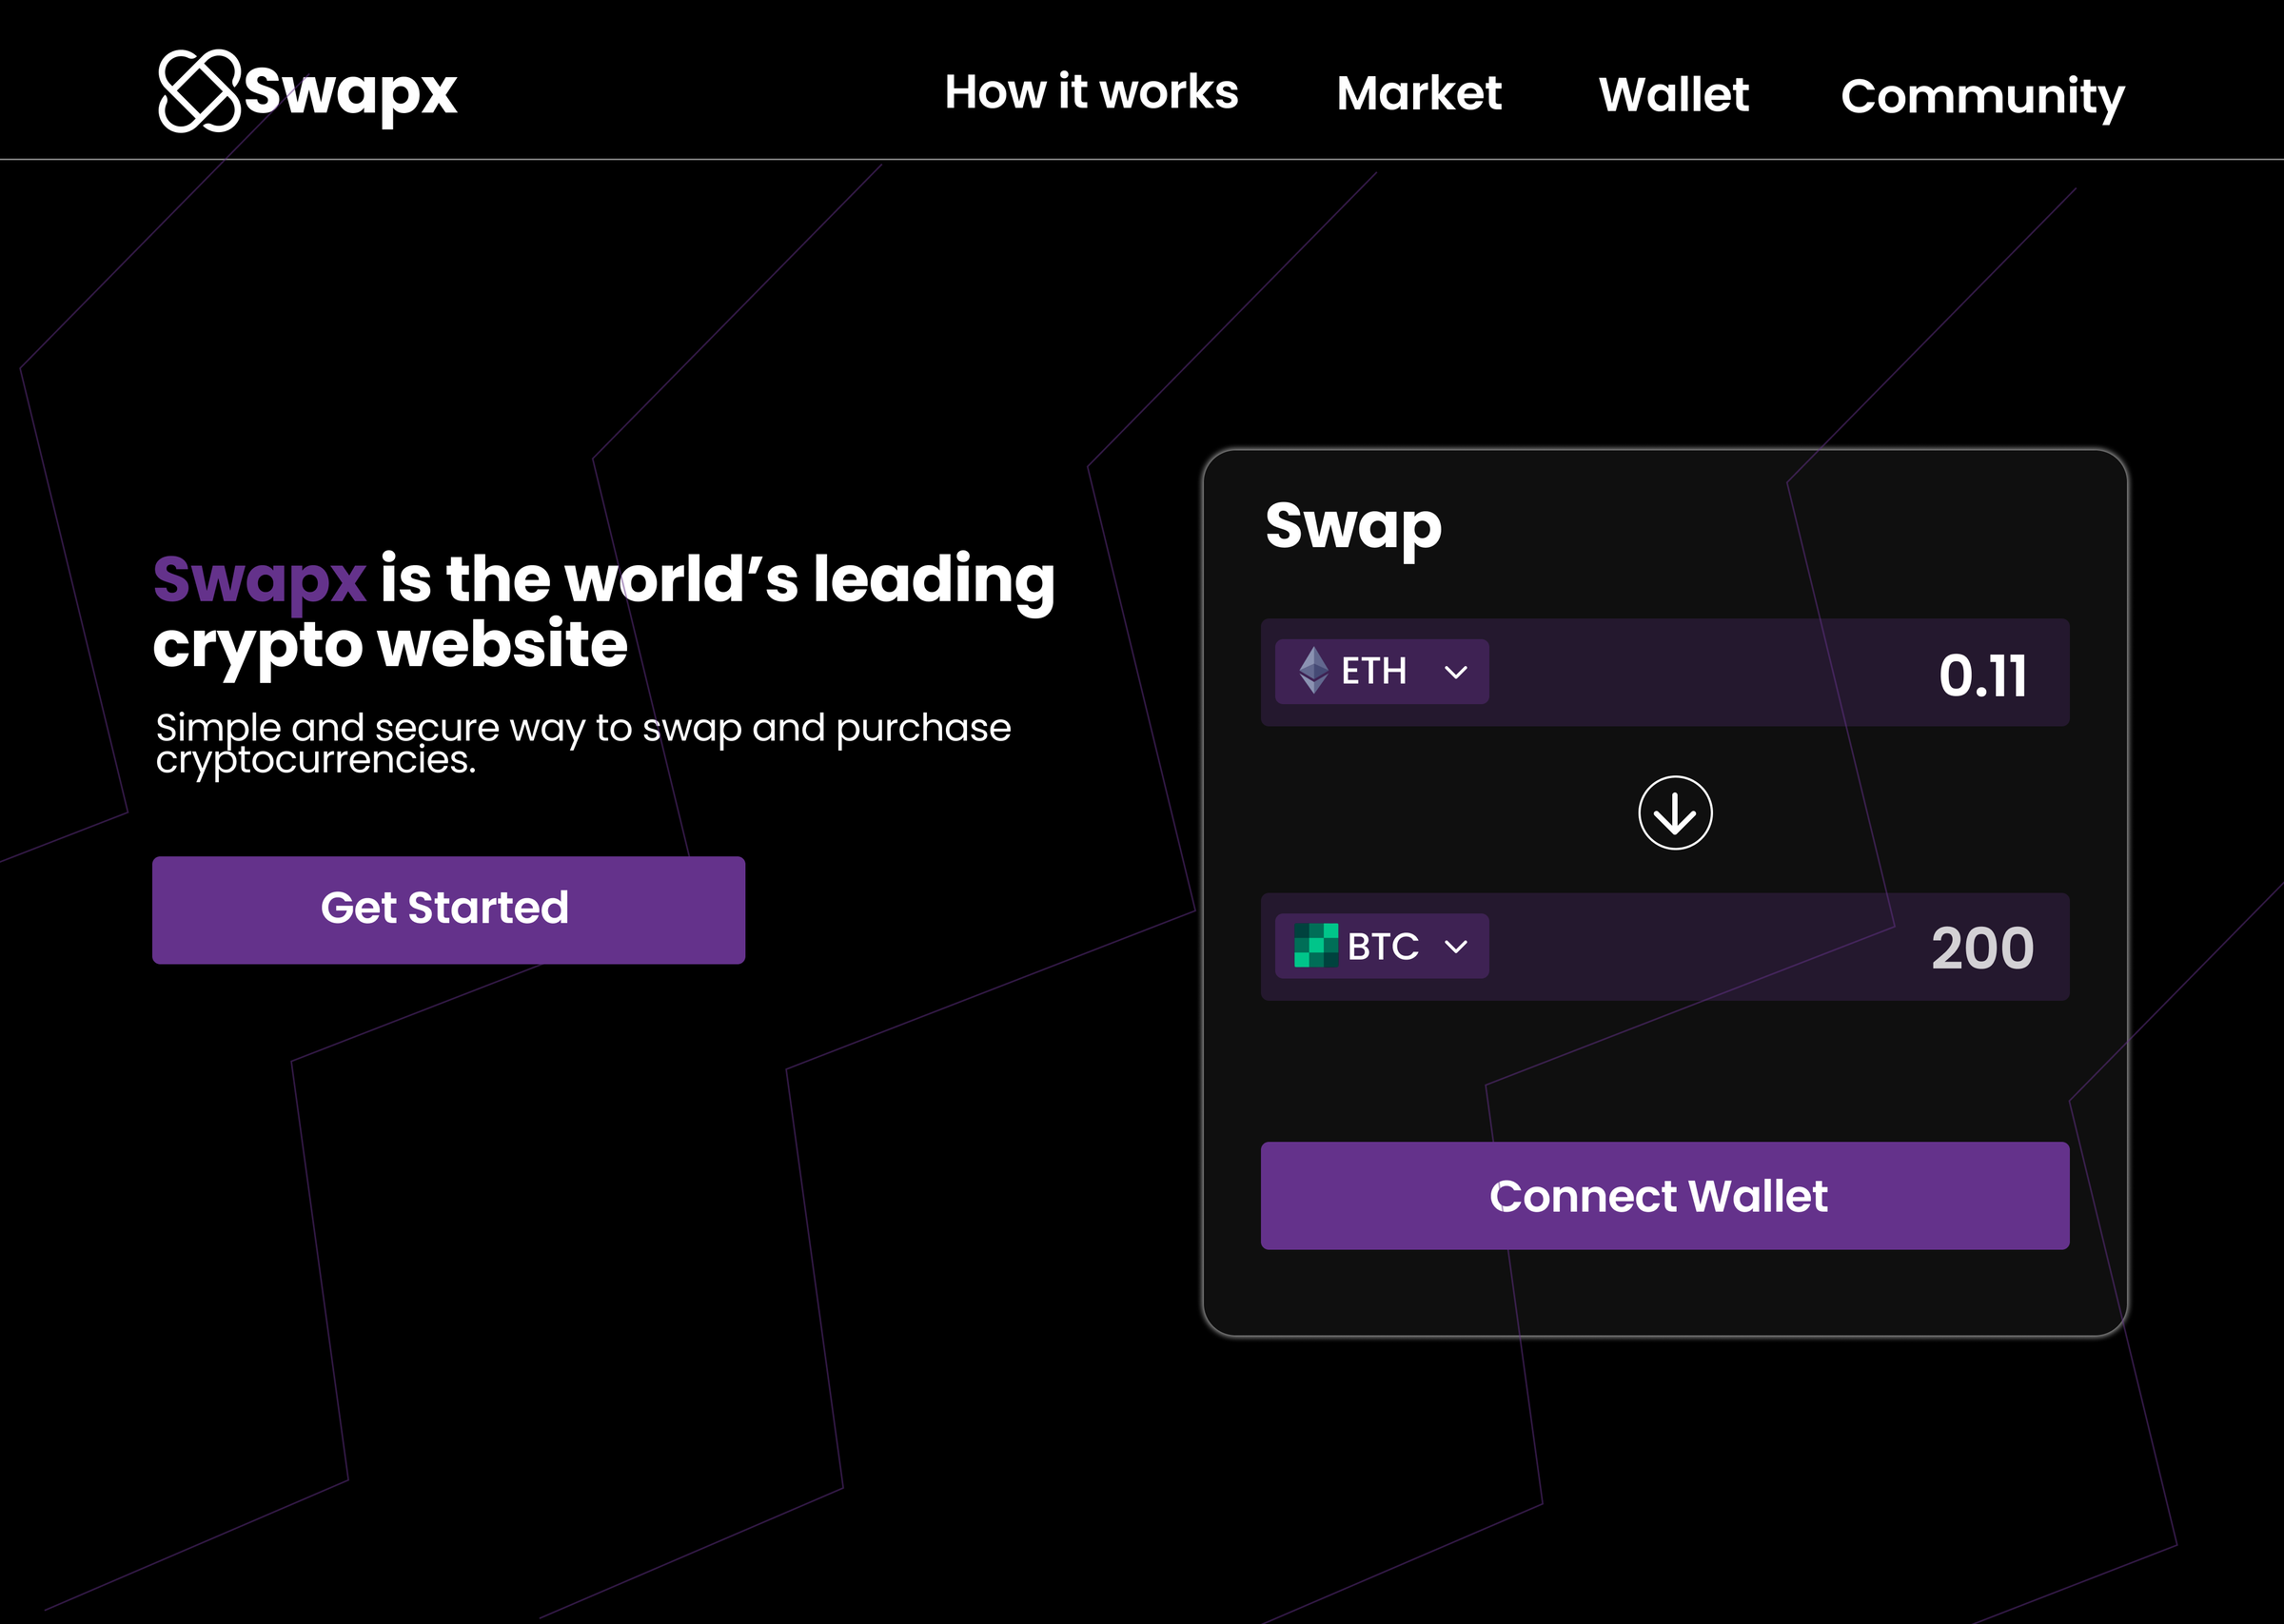Screen dimensions: 2284x1624
Task: Open the 'Community' navigation item
Action: [1983, 93]
